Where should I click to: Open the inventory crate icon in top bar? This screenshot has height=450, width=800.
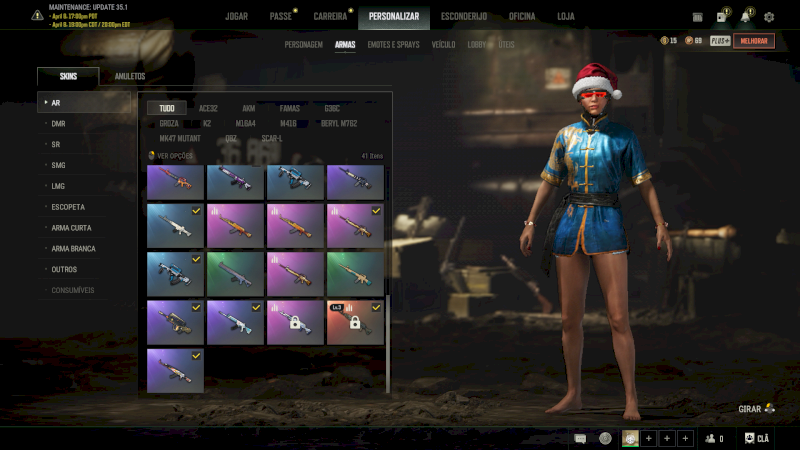click(x=697, y=17)
